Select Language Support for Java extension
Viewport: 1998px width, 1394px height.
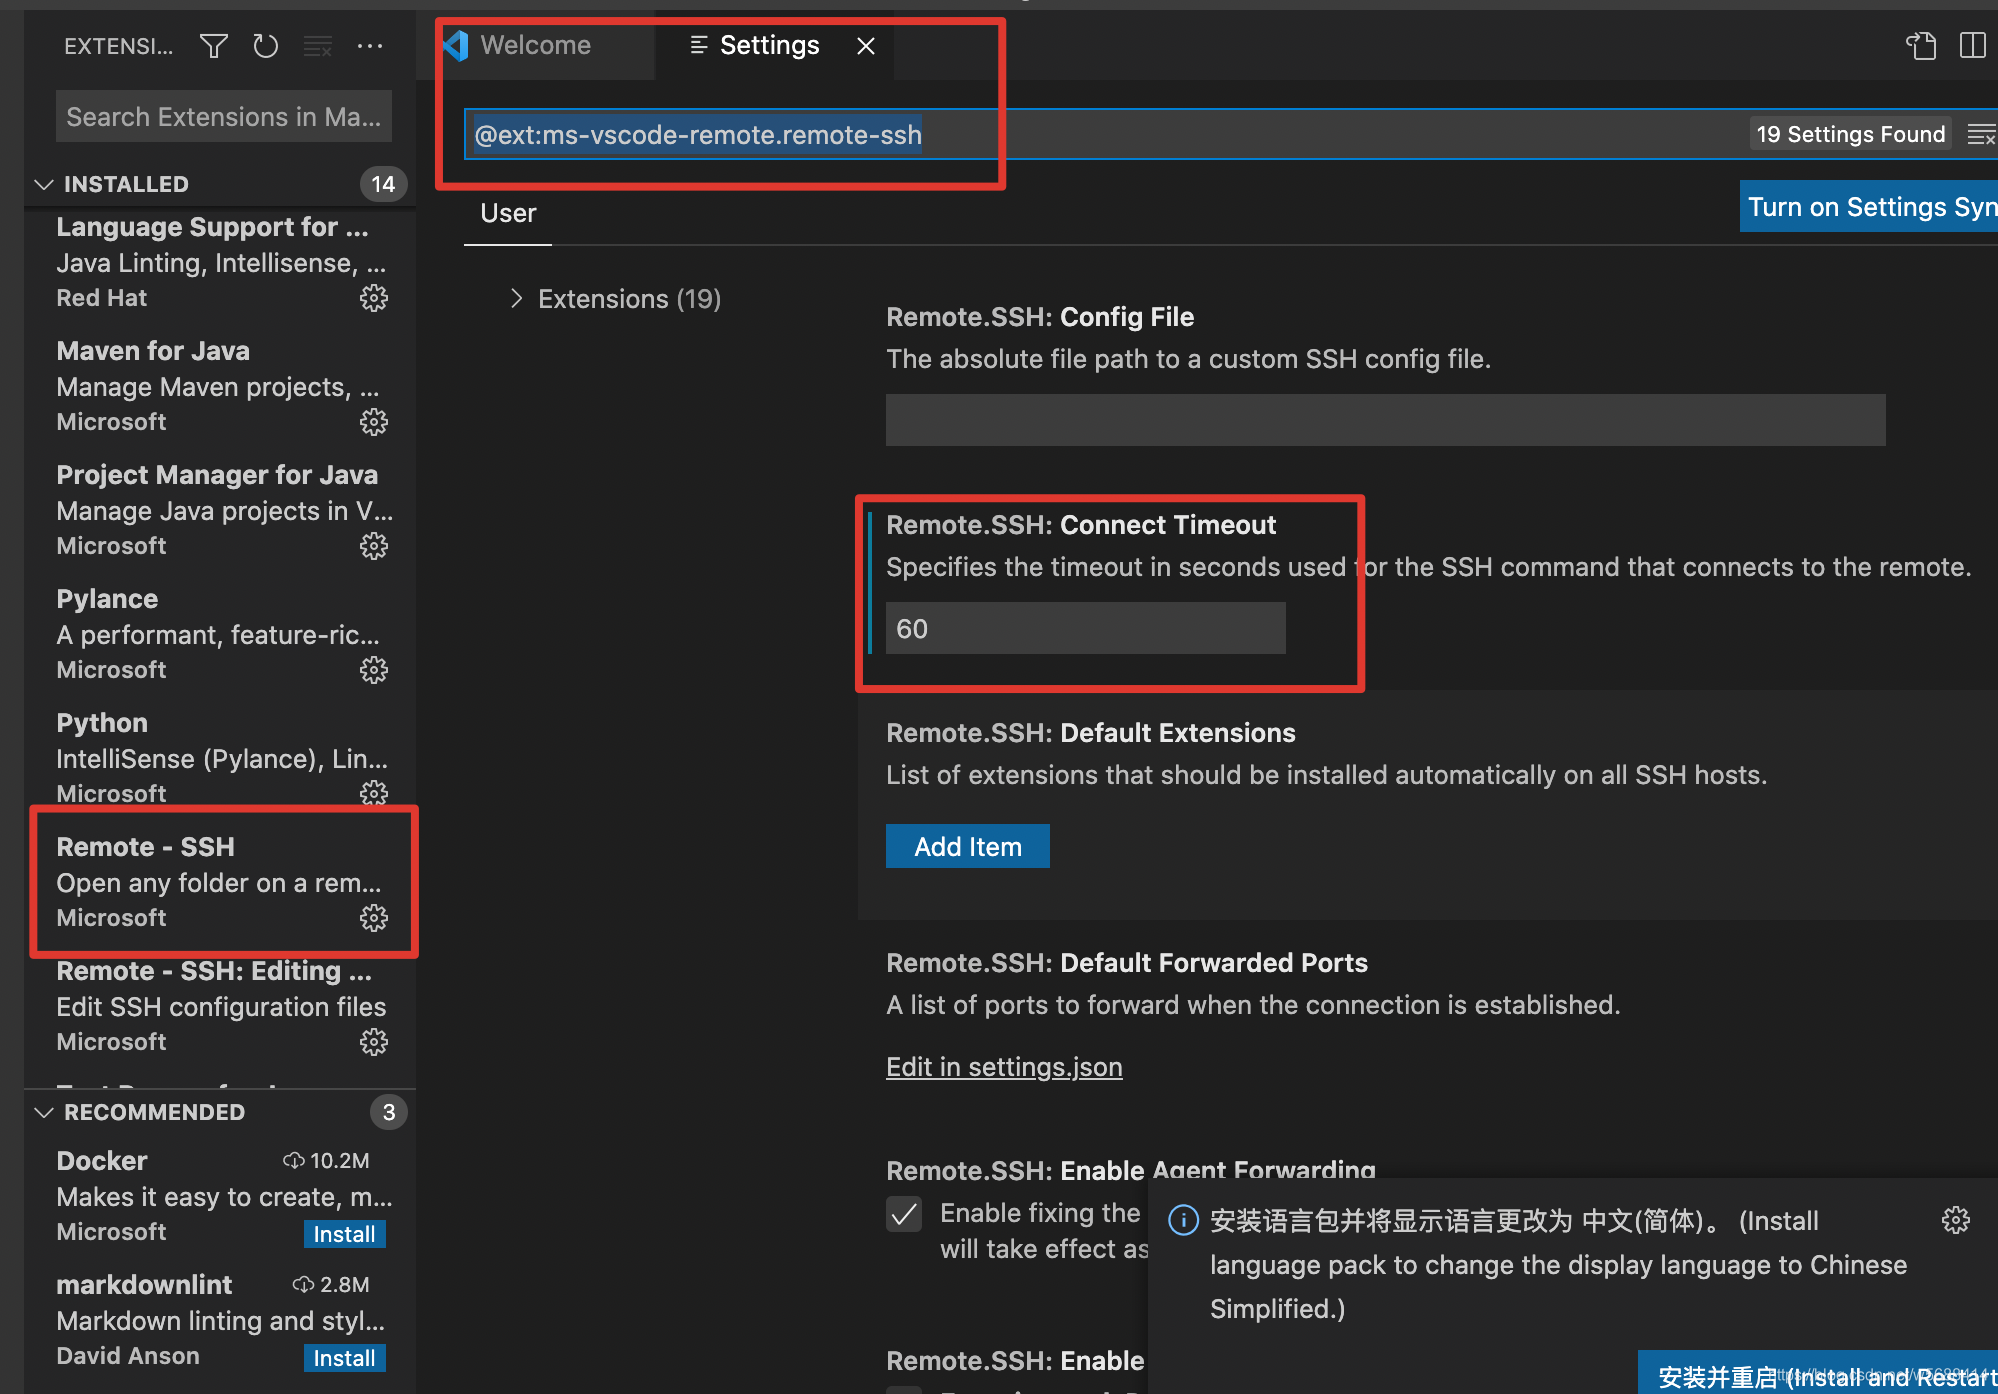[222, 262]
